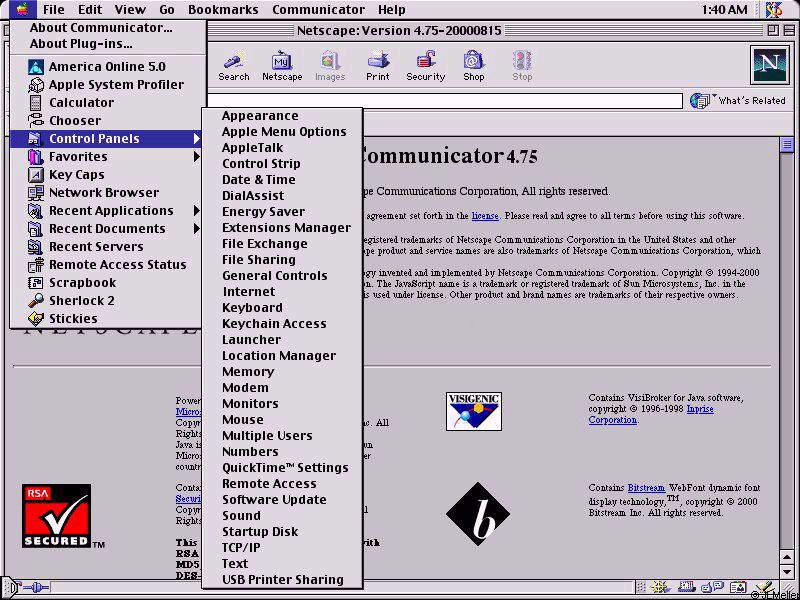Follow the Bitstream hyperlink
Viewport: 800px width, 600px height.
[646, 488]
